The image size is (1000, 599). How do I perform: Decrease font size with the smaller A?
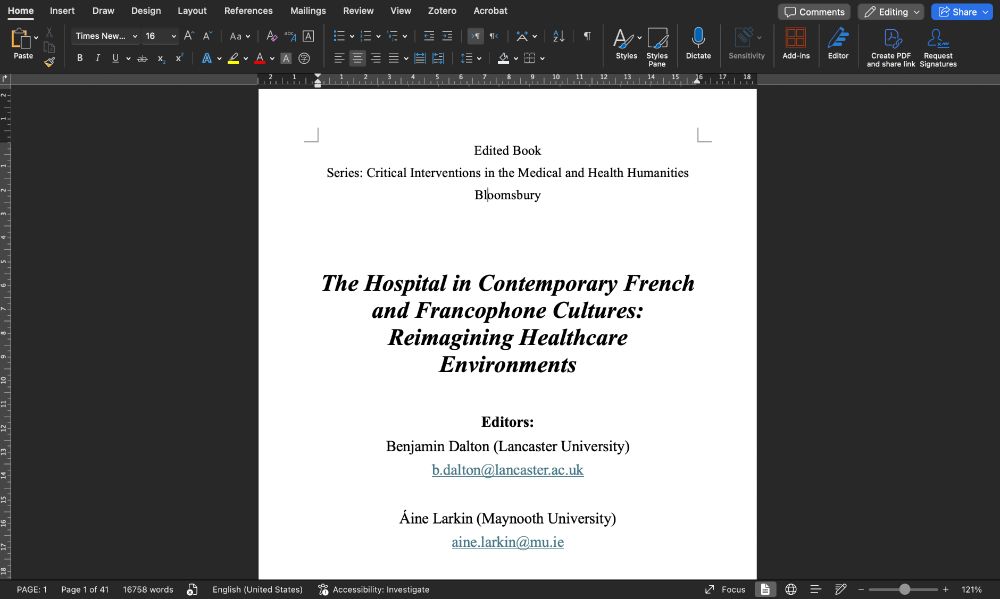click(207, 36)
